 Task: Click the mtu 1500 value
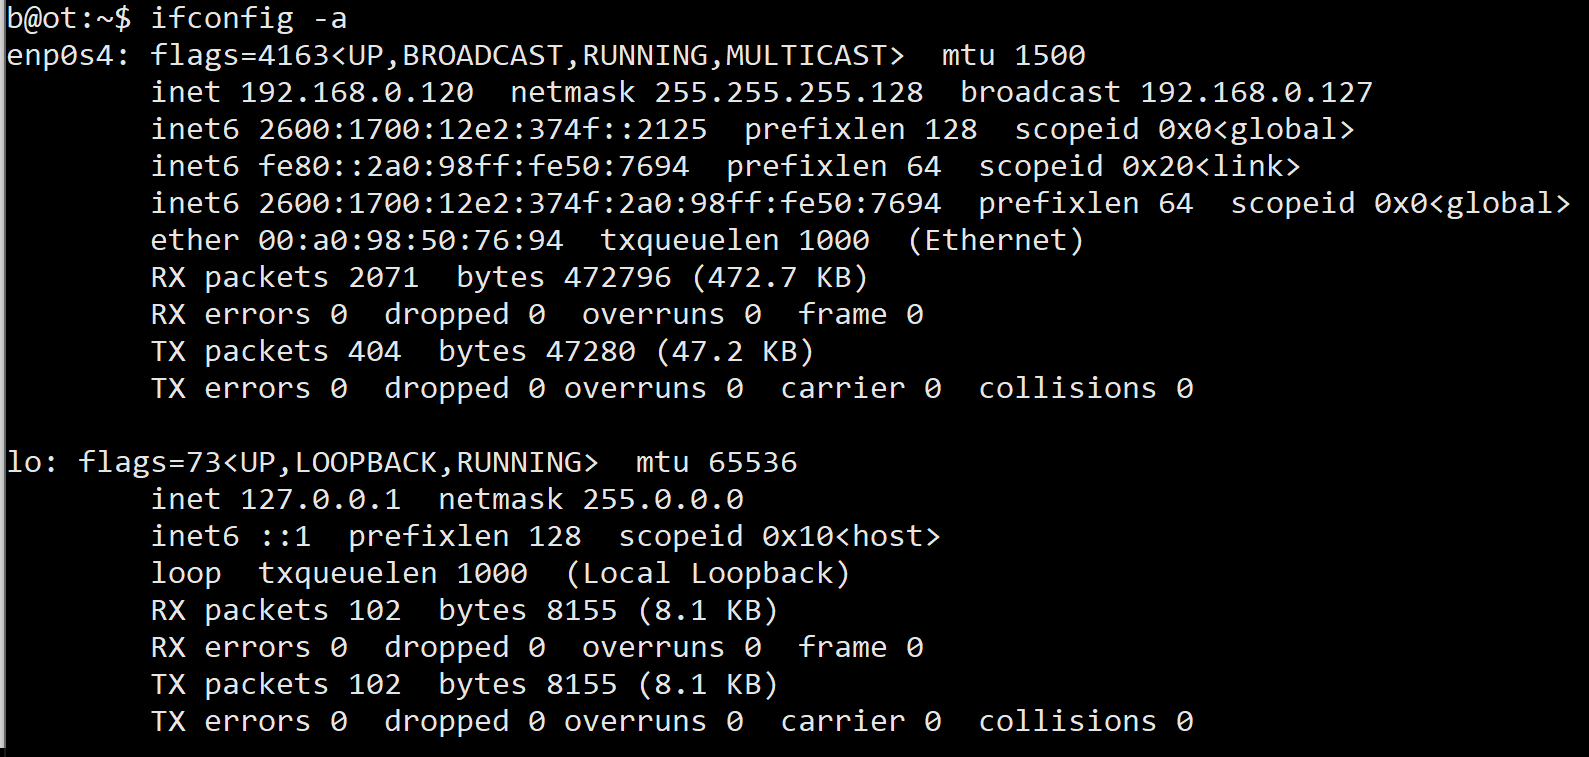coord(1049,55)
